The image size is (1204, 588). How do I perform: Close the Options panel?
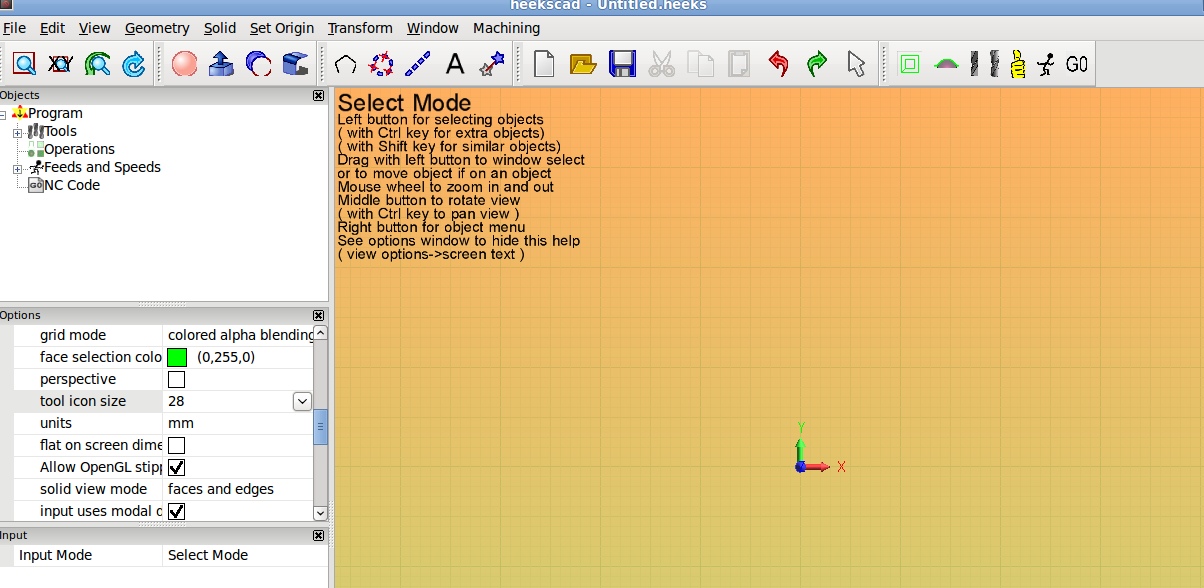pos(319,315)
